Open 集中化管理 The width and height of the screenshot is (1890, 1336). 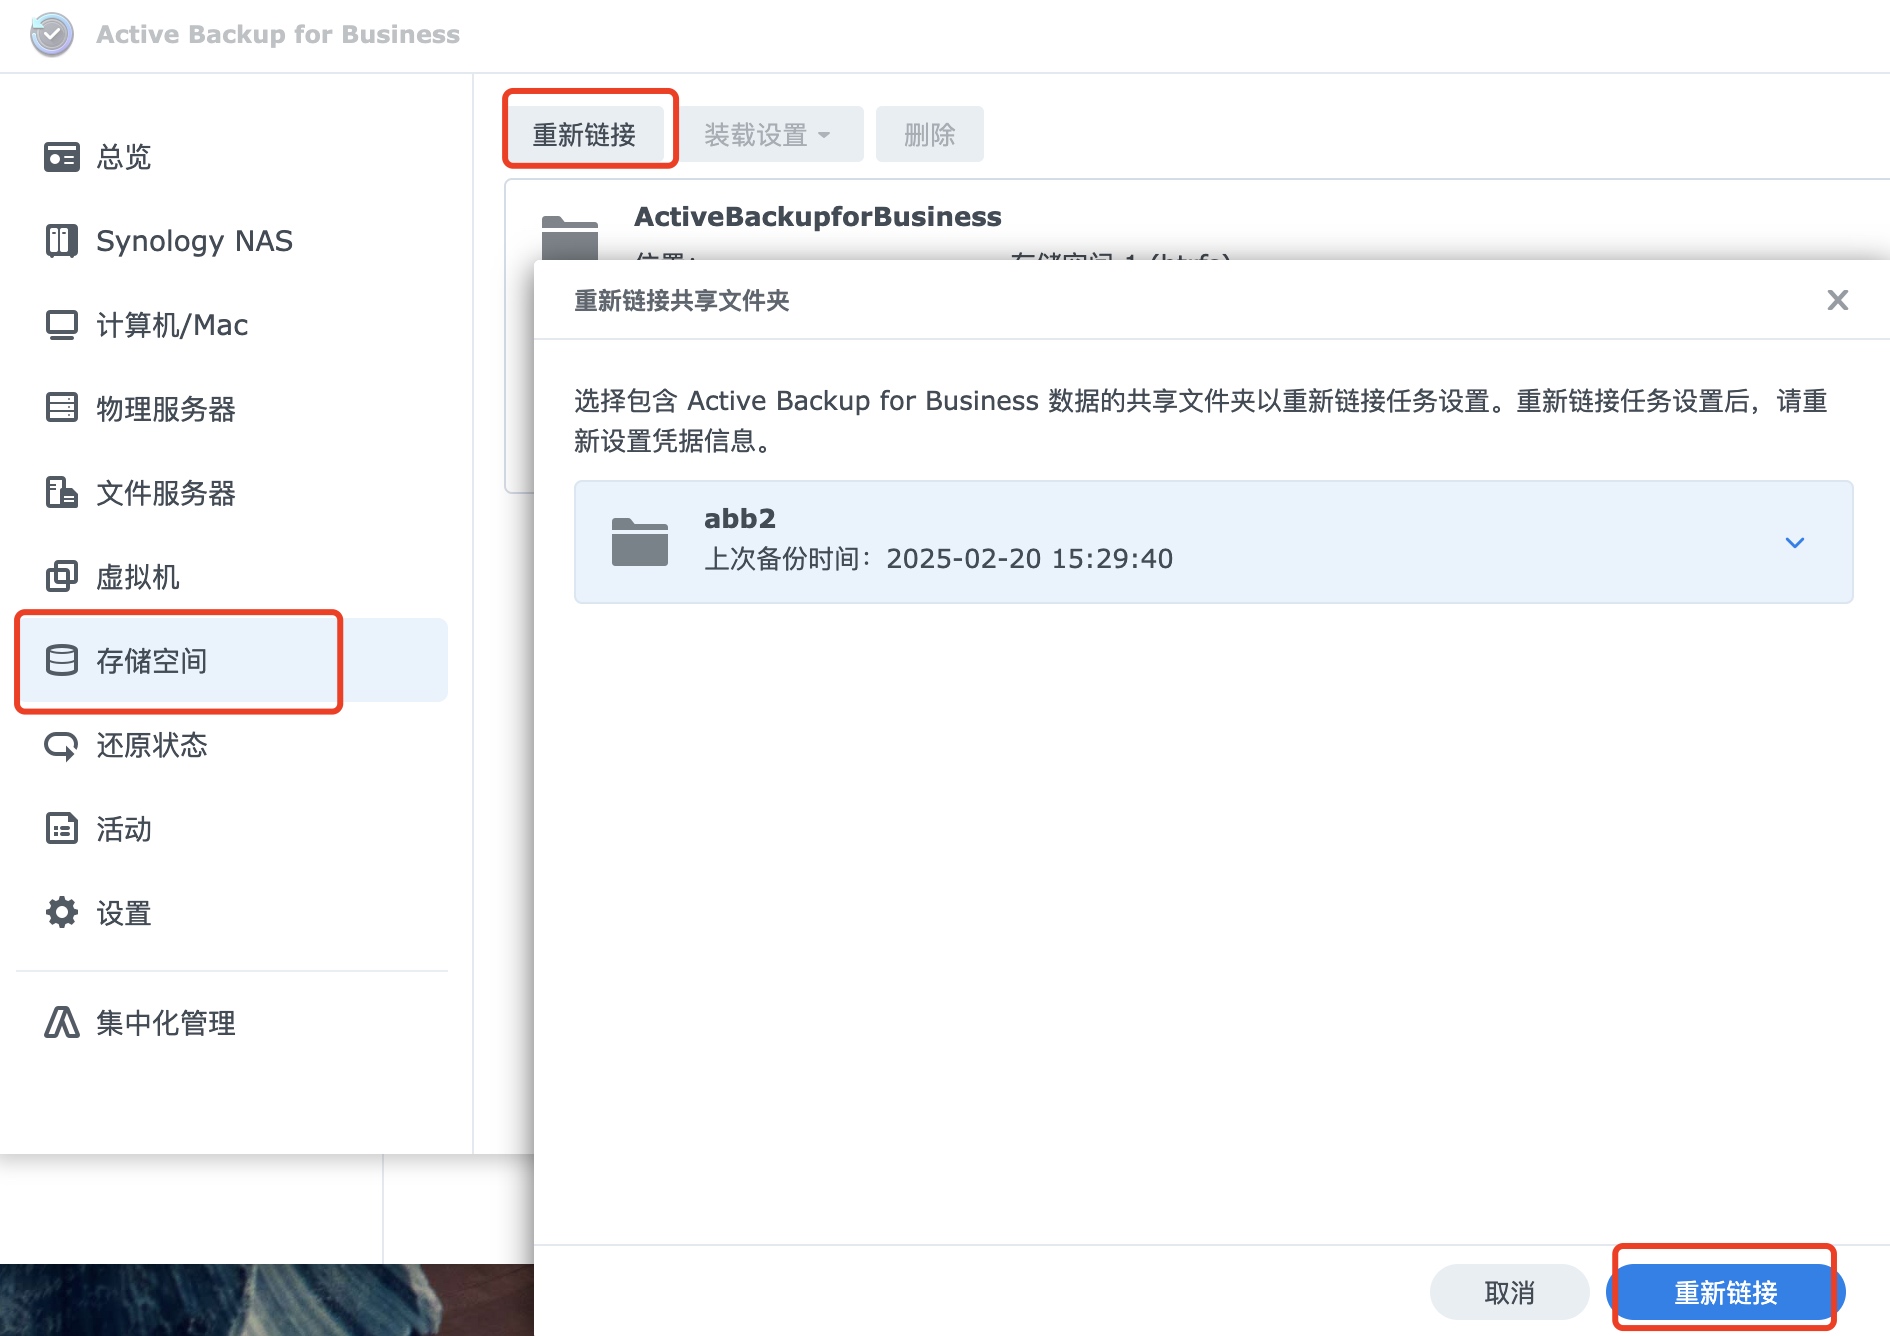point(232,1022)
